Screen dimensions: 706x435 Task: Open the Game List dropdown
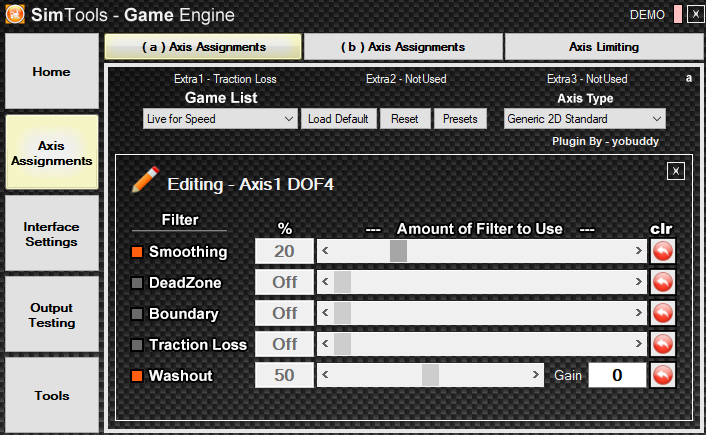point(220,119)
